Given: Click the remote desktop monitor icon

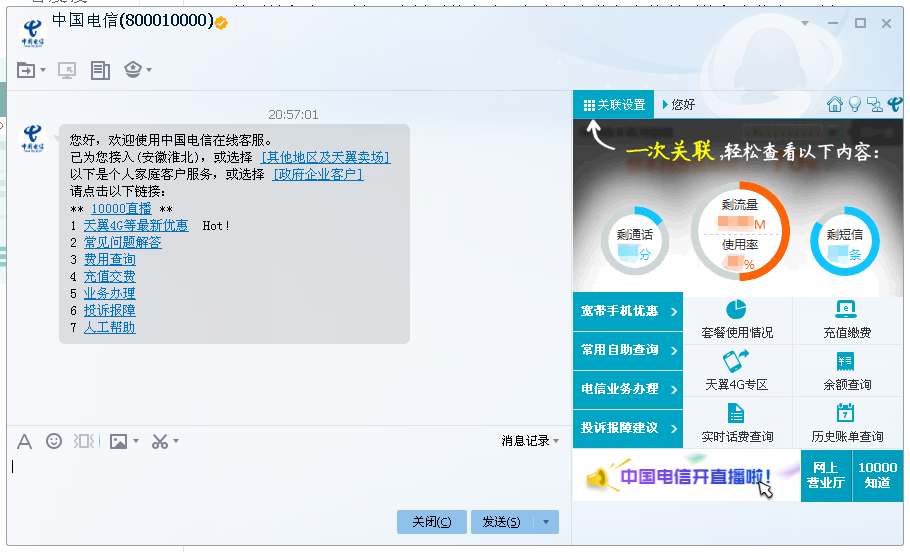Looking at the screenshot, I should pyautogui.click(x=67, y=70).
